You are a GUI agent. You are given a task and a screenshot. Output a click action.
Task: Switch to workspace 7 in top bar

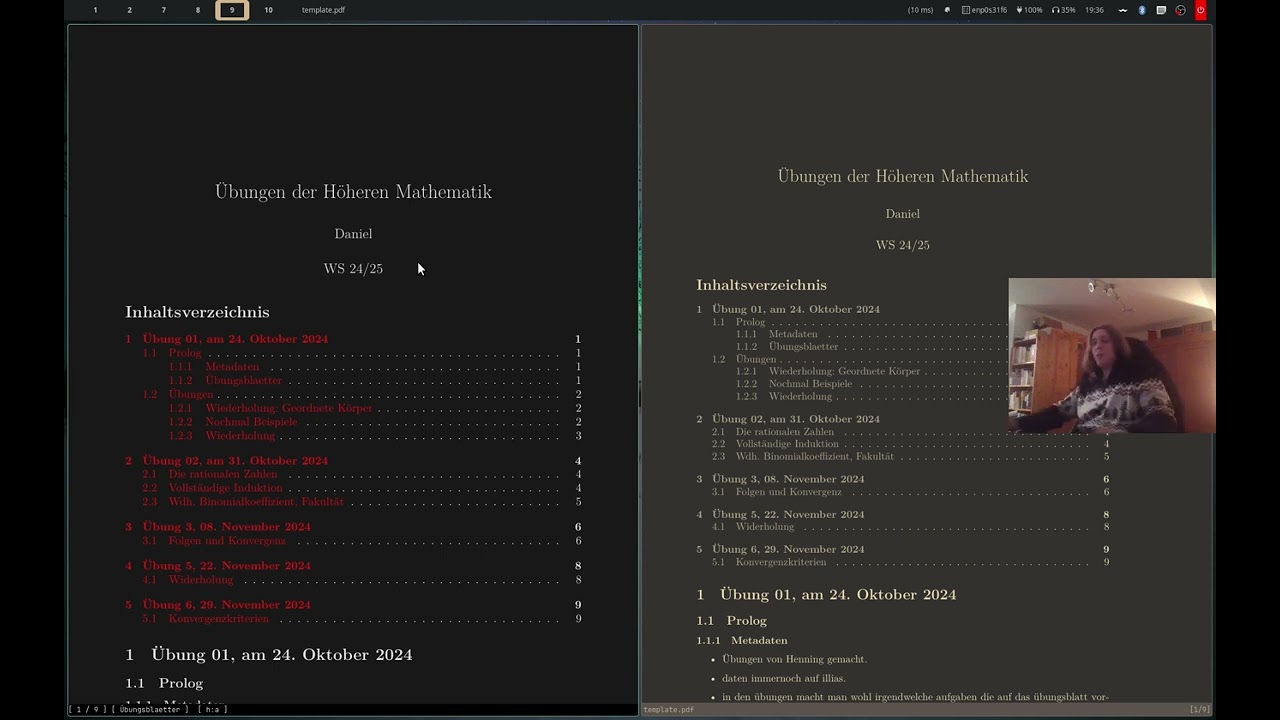click(x=163, y=10)
